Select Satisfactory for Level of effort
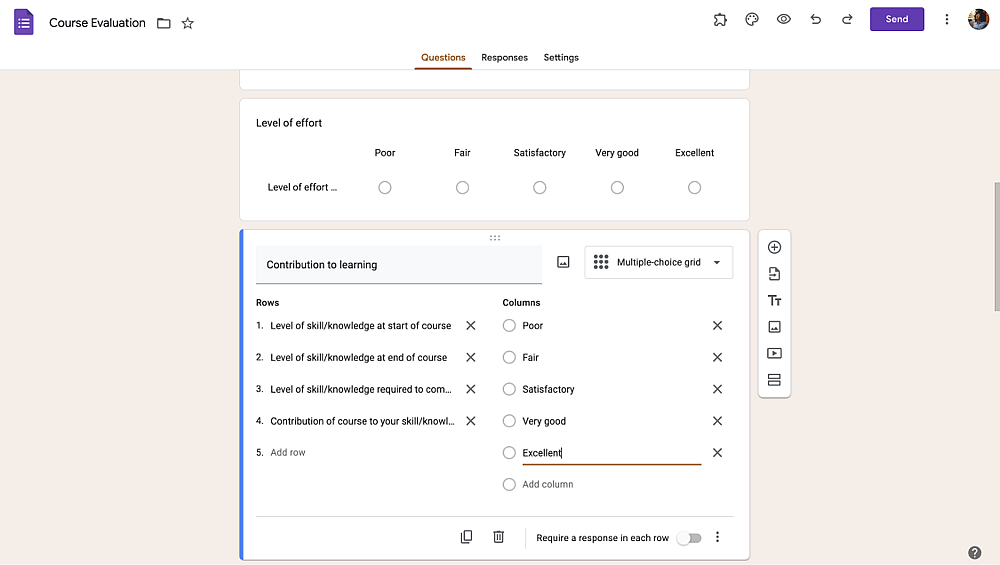 [540, 187]
